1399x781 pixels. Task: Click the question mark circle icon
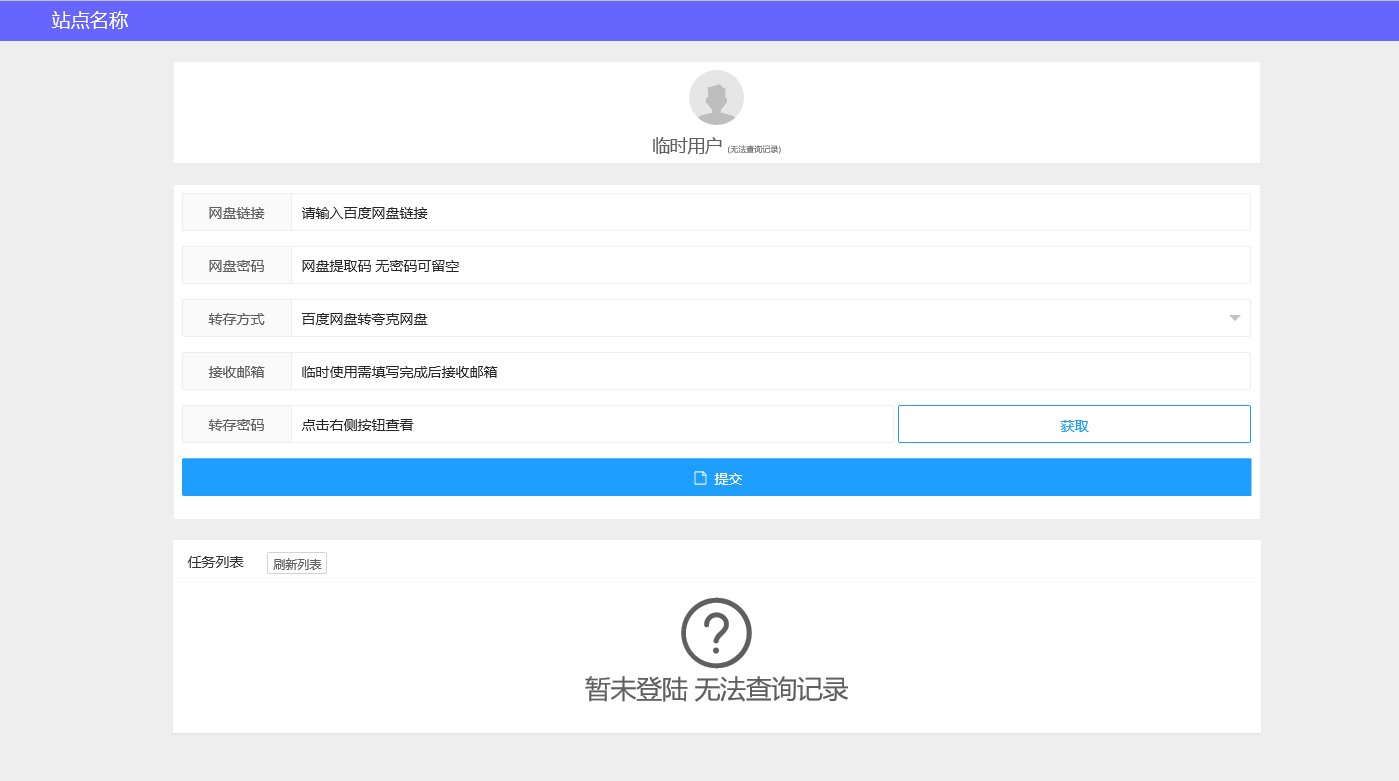click(716, 632)
